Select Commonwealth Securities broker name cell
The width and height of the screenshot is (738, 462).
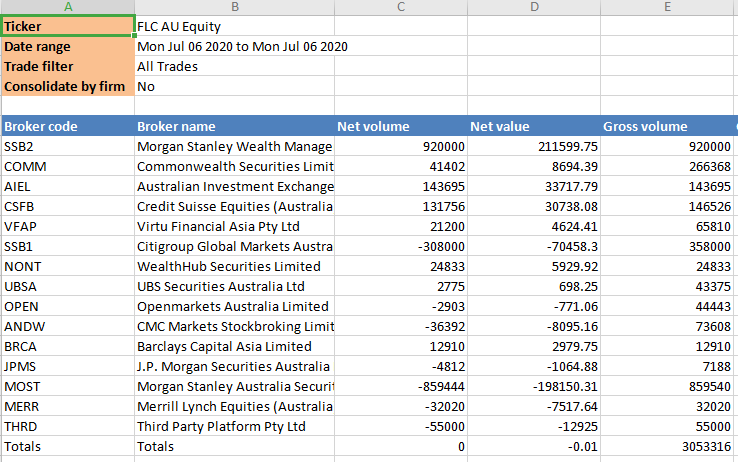pyautogui.click(x=235, y=166)
